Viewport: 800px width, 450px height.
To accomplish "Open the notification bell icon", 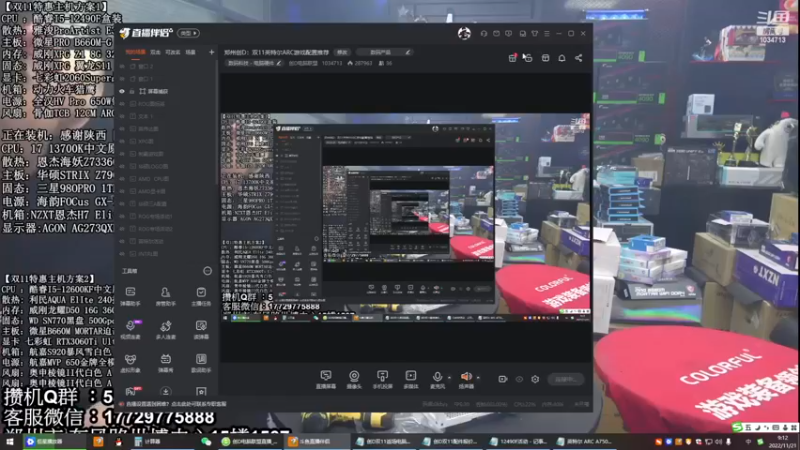I will [x=562, y=58].
